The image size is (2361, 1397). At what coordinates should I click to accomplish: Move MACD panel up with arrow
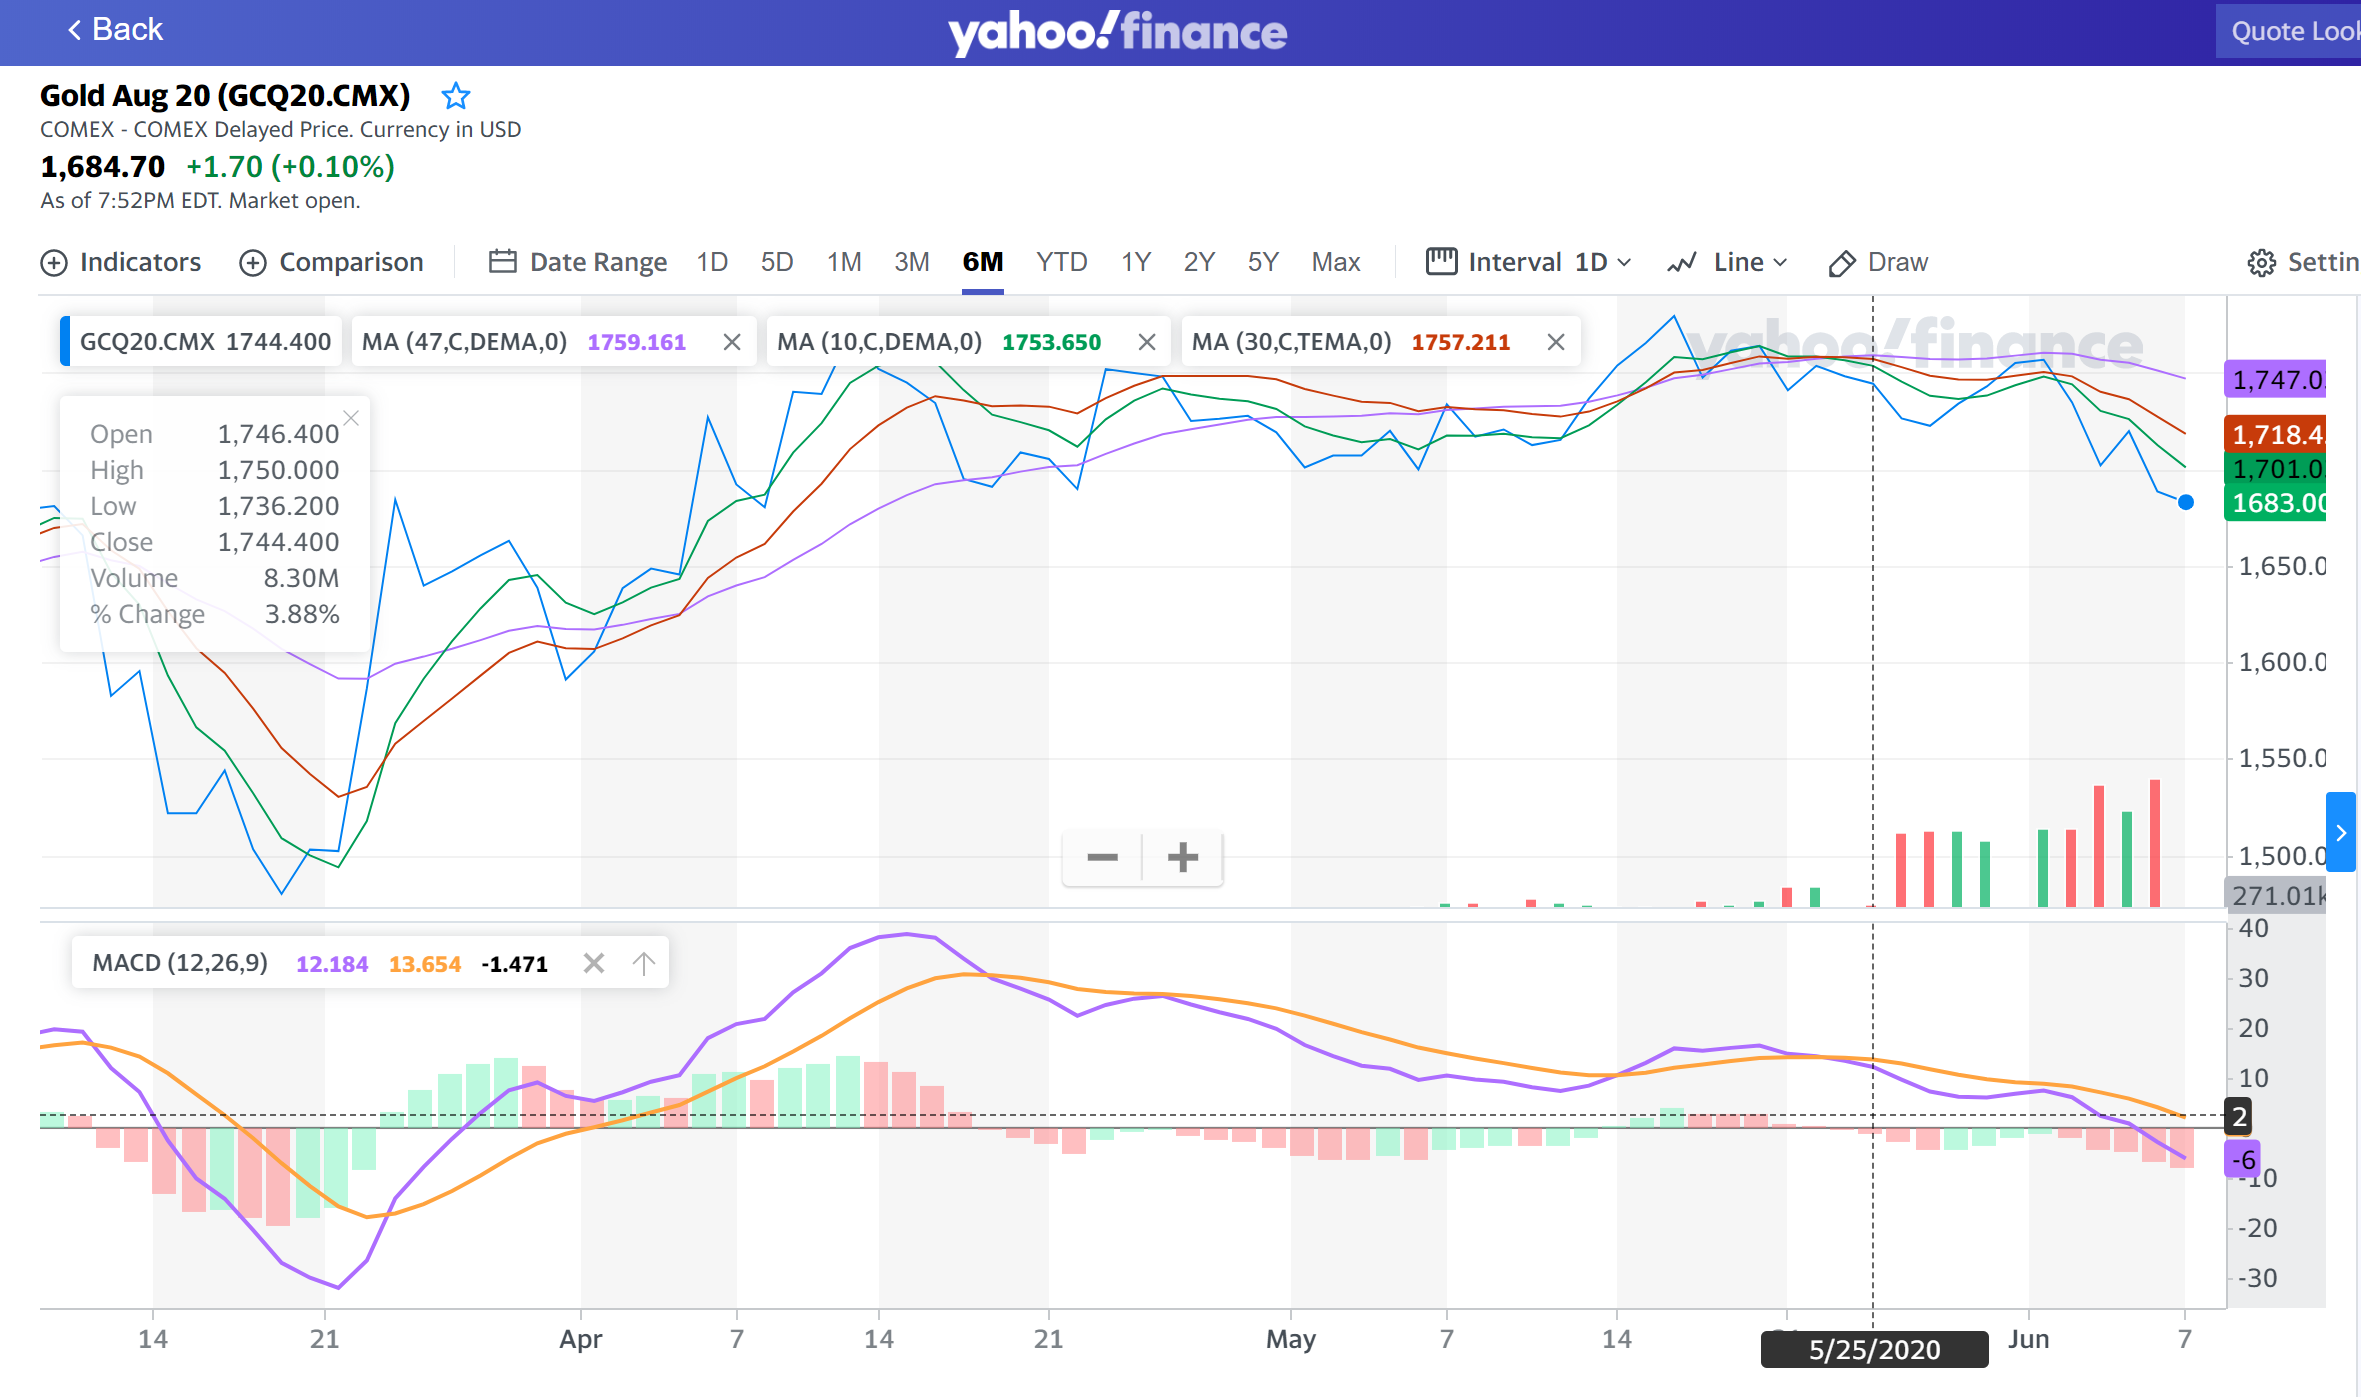(x=643, y=963)
